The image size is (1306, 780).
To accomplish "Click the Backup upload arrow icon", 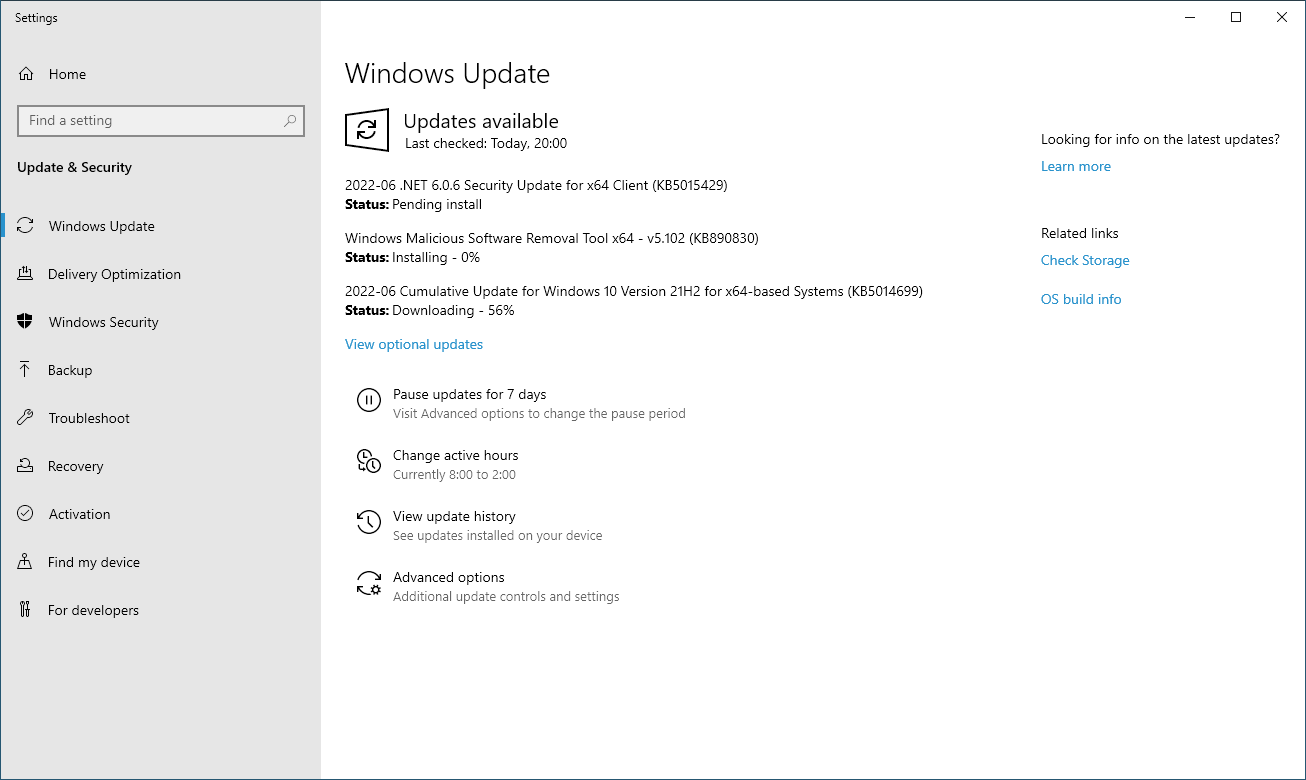I will point(26,370).
